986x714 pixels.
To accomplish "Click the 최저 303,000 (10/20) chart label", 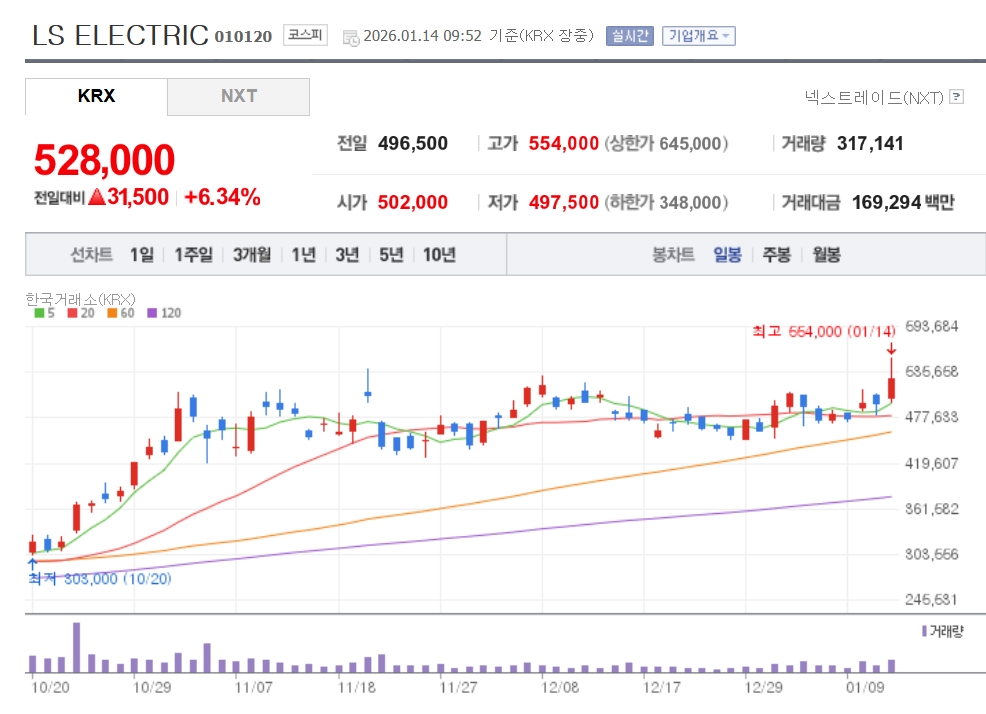I will [x=100, y=579].
